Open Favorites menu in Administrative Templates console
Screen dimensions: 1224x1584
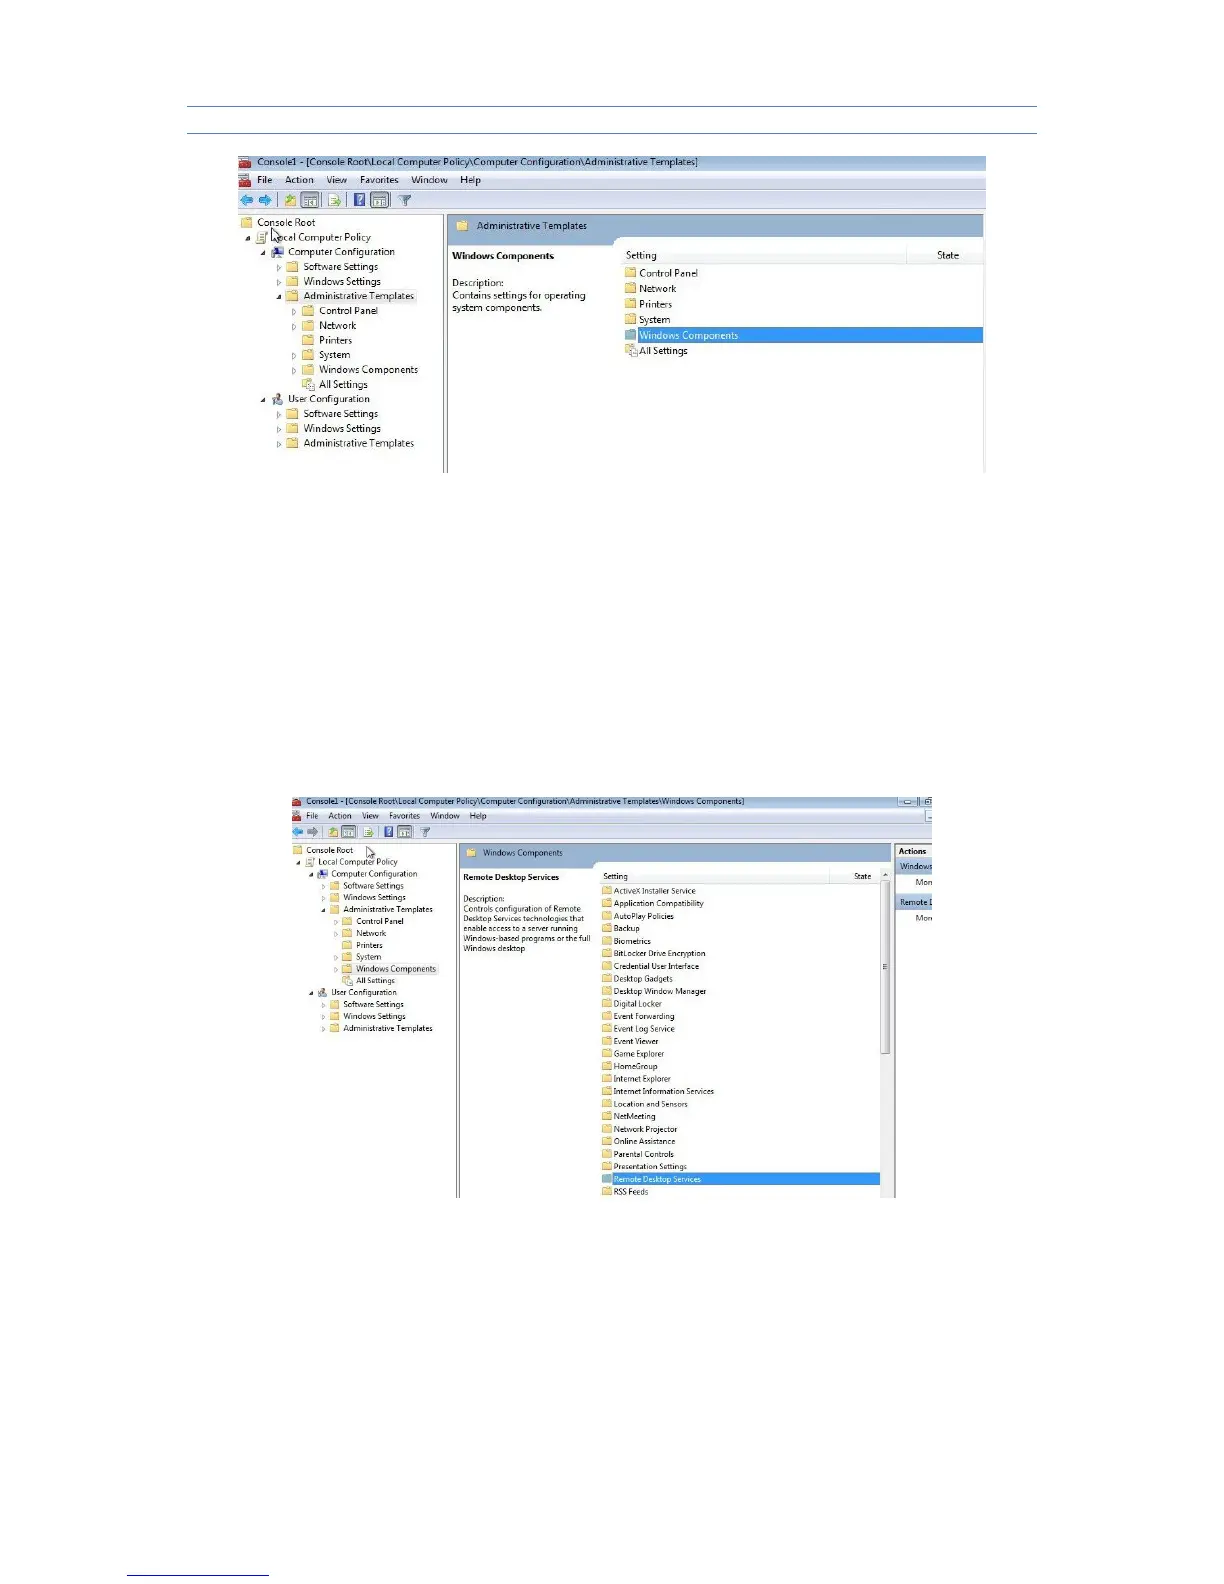pyautogui.click(x=379, y=180)
